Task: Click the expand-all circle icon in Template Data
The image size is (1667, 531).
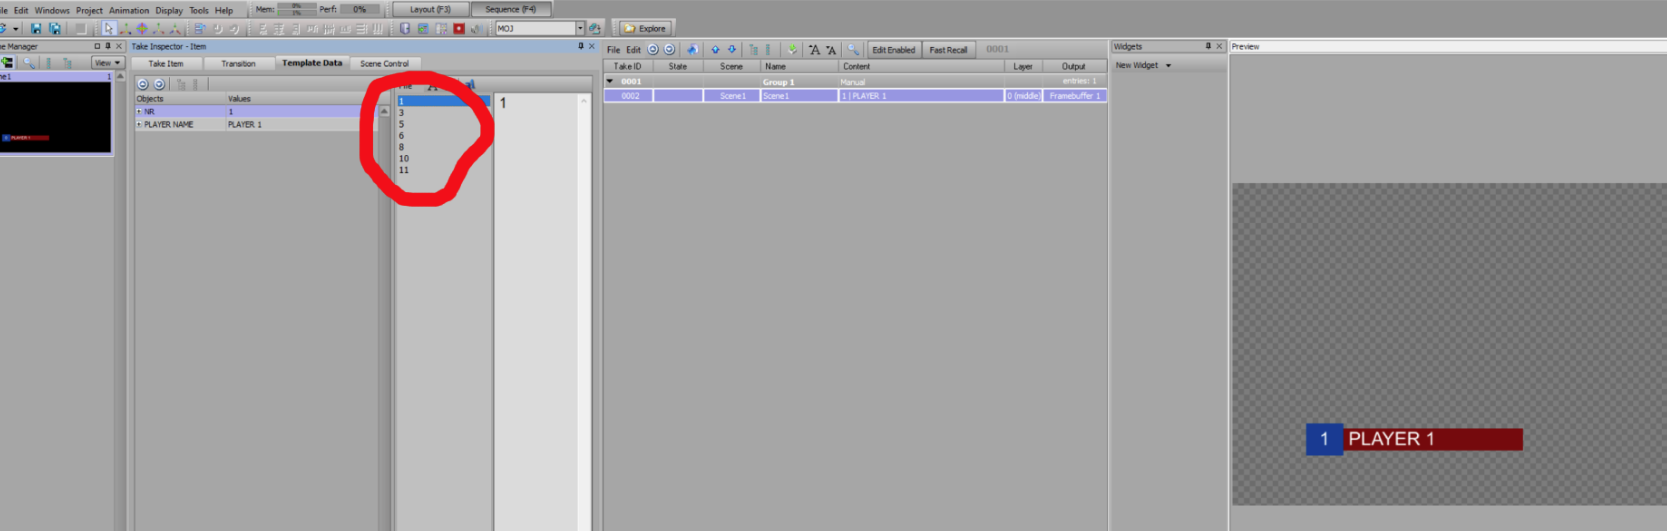Action: [x=159, y=84]
